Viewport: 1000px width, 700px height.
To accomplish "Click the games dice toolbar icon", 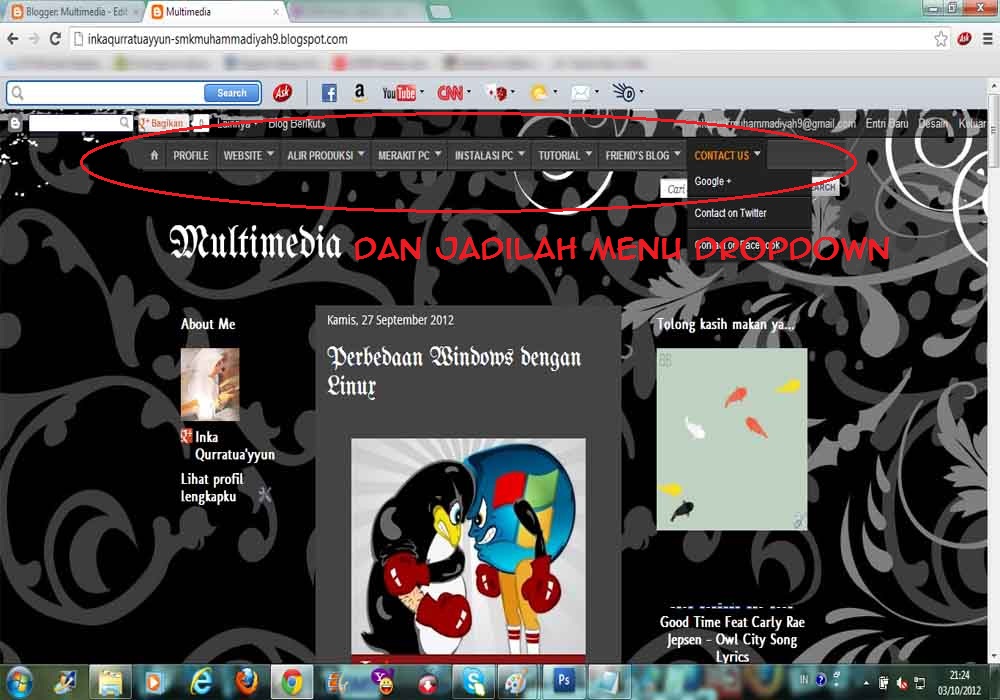I will [497, 93].
